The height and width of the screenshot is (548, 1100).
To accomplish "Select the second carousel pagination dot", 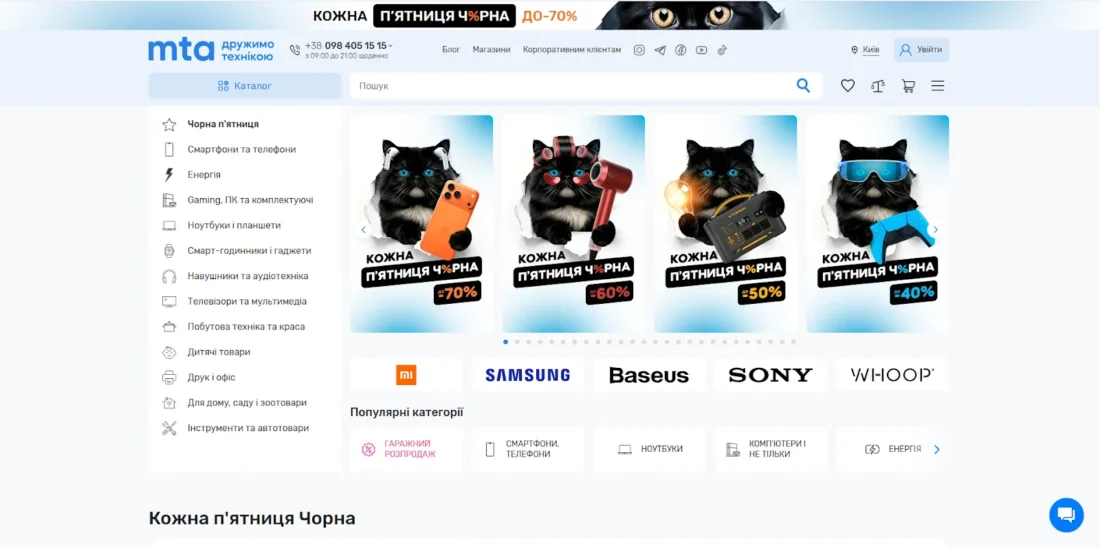I will pyautogui.click(x=517, y=342).
